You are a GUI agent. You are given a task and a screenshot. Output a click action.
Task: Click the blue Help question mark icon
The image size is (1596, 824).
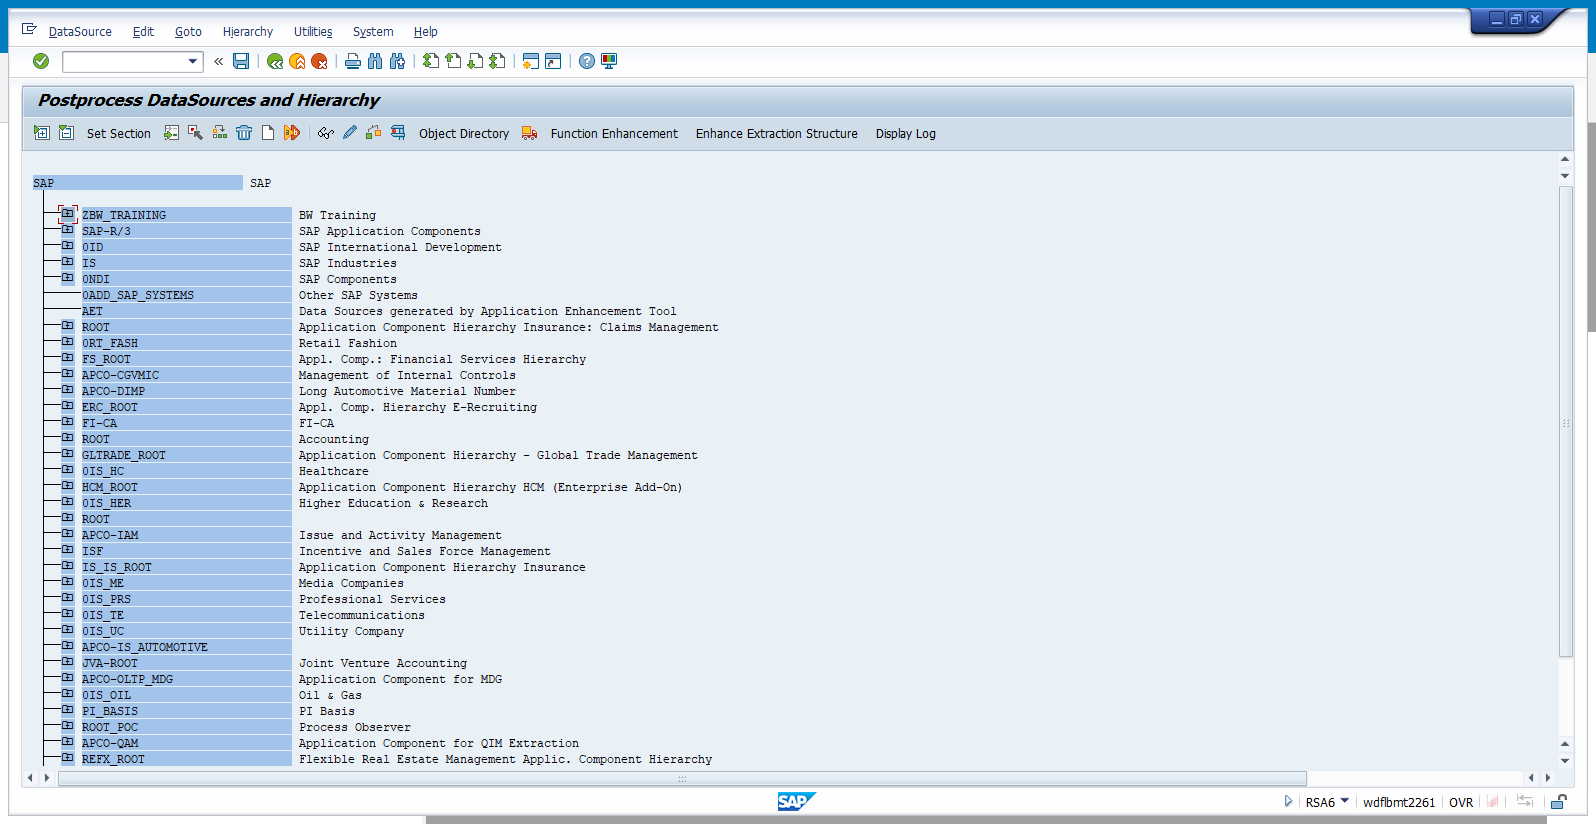[x=587, y=61]
